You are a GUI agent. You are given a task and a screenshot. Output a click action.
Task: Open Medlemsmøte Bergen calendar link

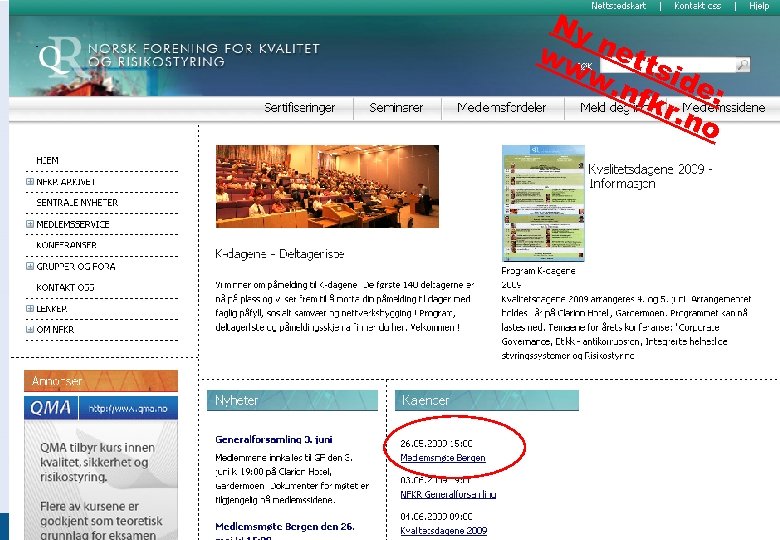(443, 458)
